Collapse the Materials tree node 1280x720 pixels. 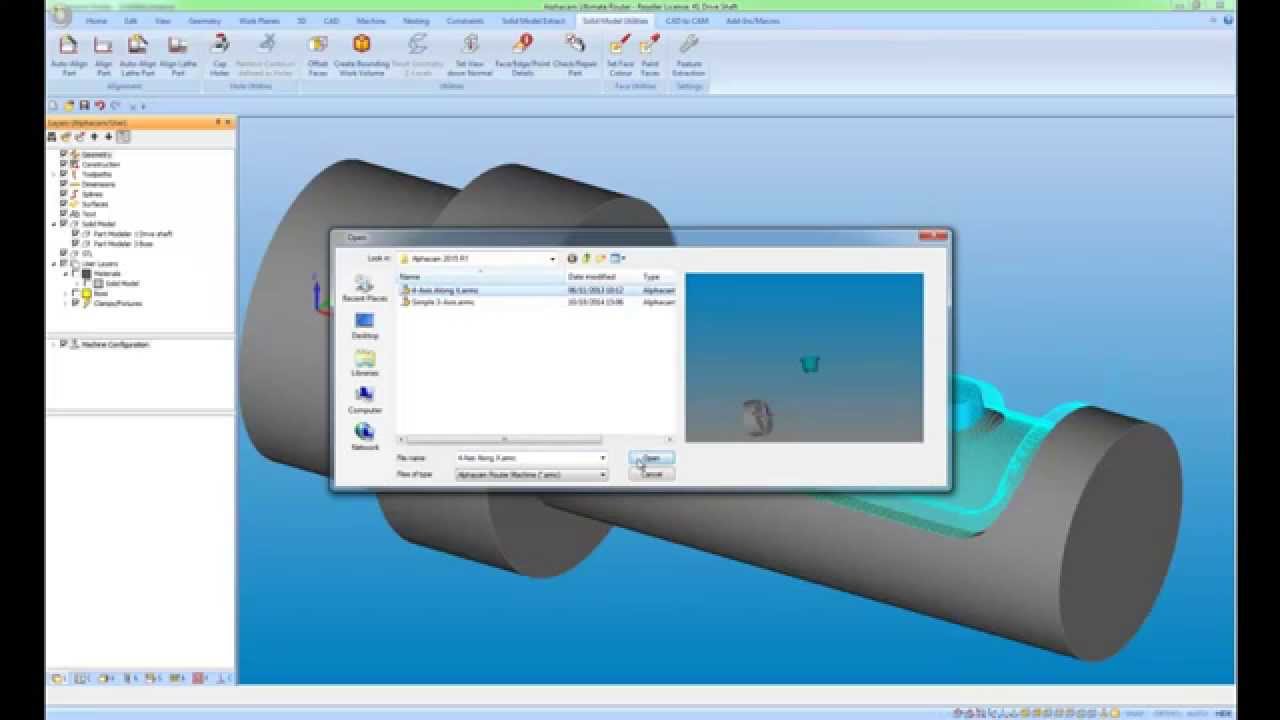point(66,273)
